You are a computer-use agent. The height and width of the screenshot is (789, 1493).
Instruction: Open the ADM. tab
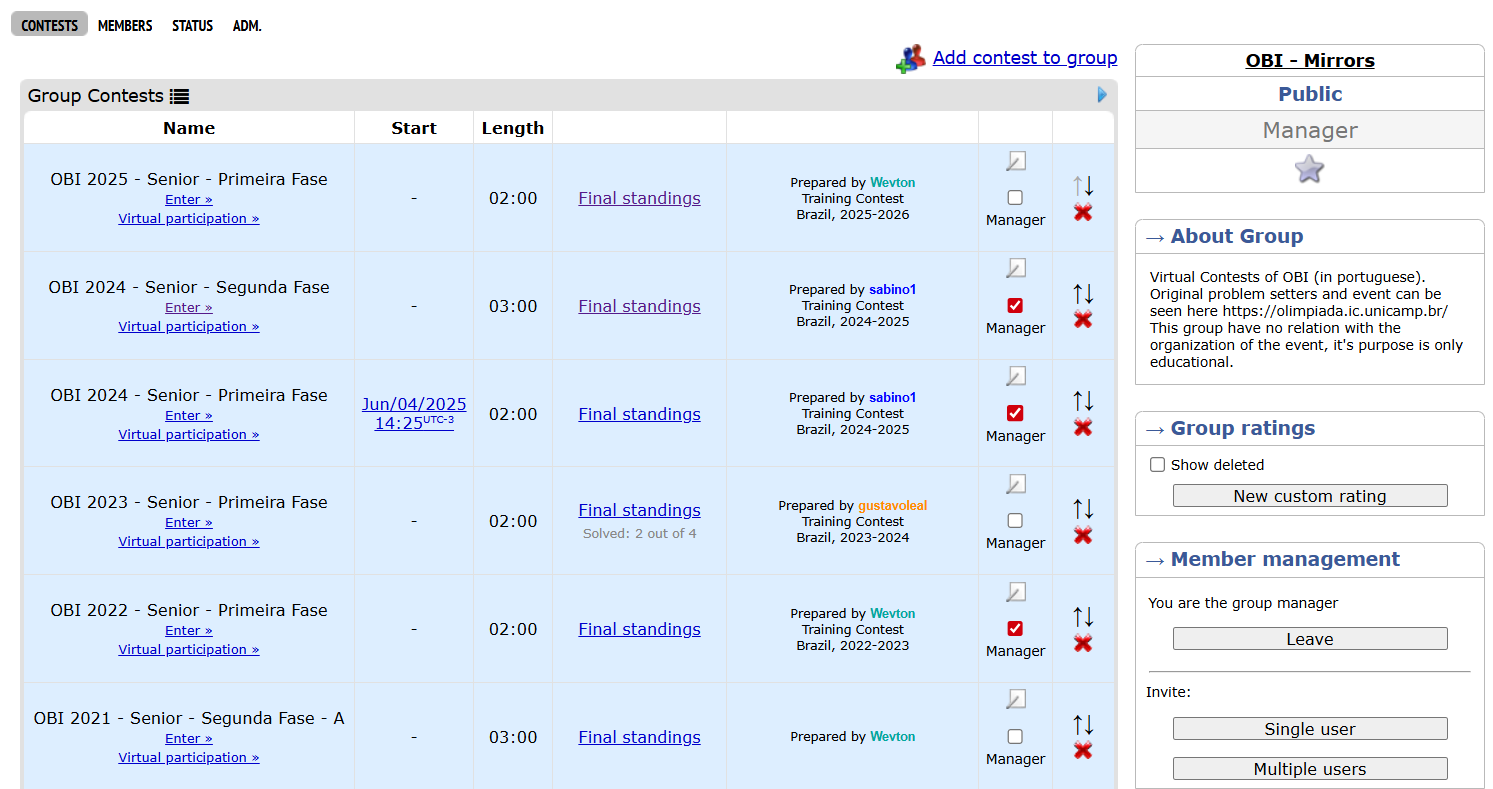coord(247,26)
